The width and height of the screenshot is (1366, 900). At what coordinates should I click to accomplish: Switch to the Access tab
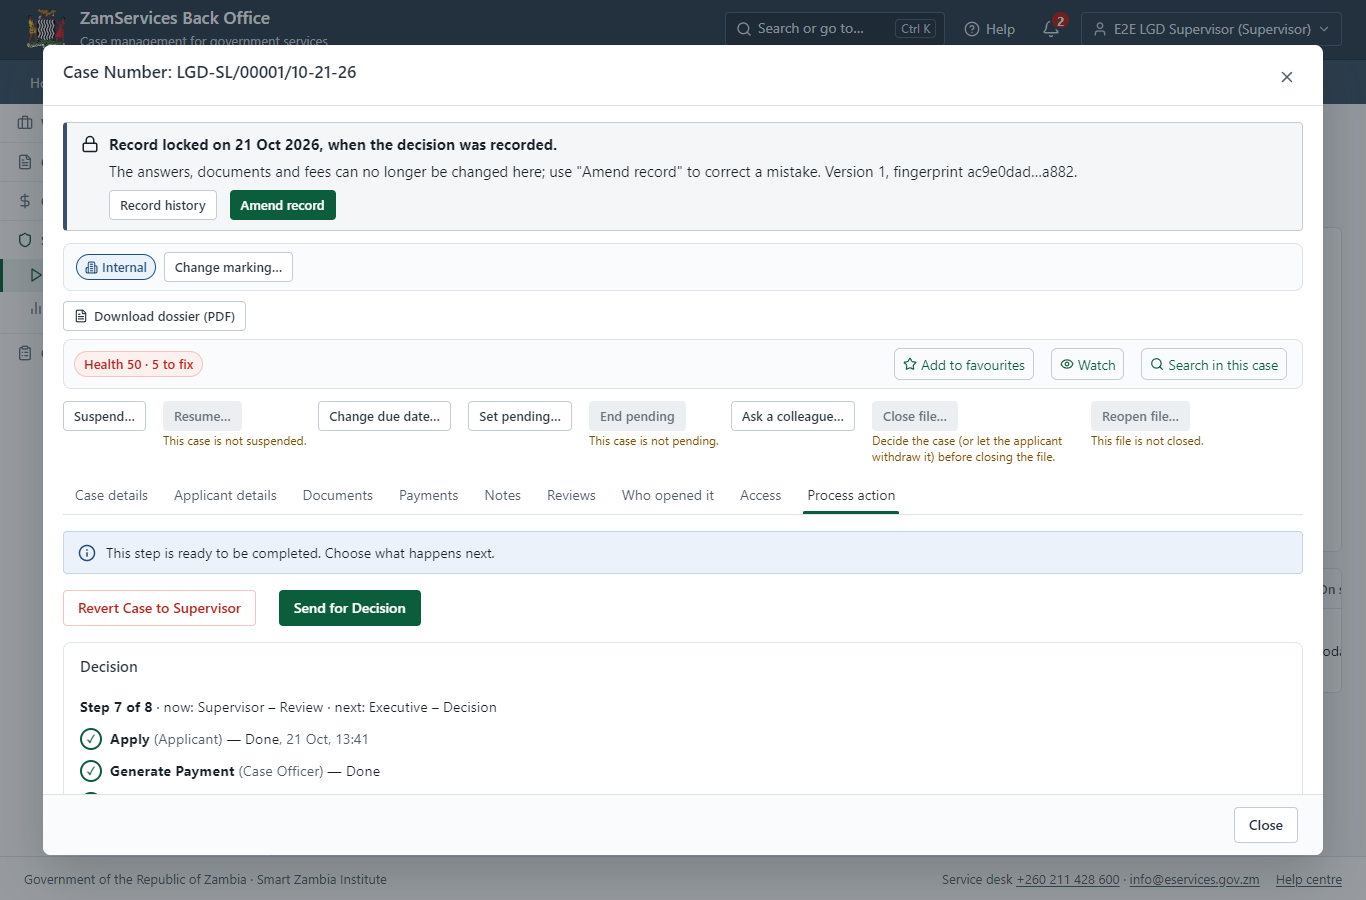[761, 495]
